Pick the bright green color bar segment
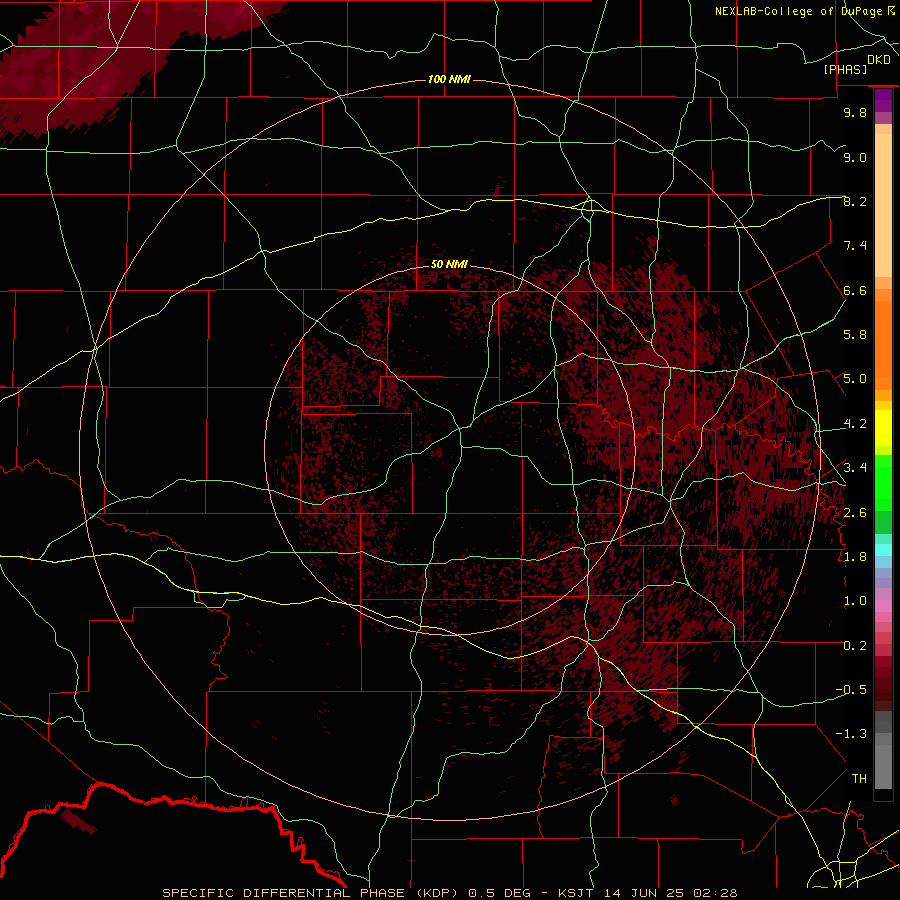900x900 pixels. point(883,482)
